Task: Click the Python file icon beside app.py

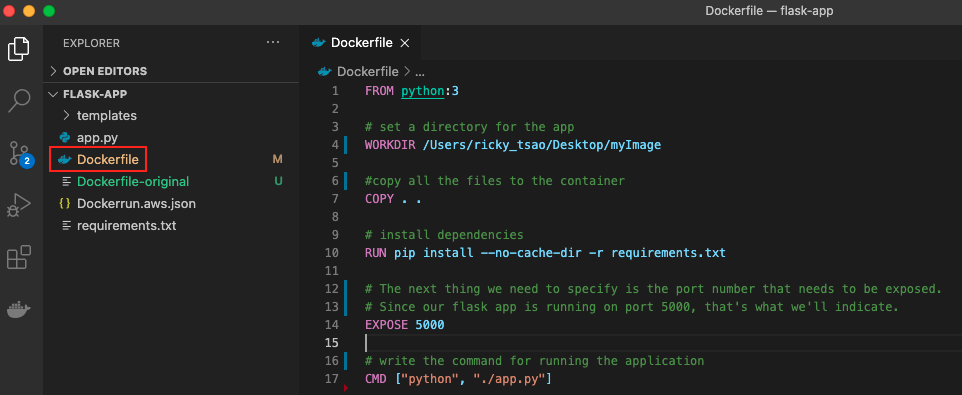Action: coord(64,137)
